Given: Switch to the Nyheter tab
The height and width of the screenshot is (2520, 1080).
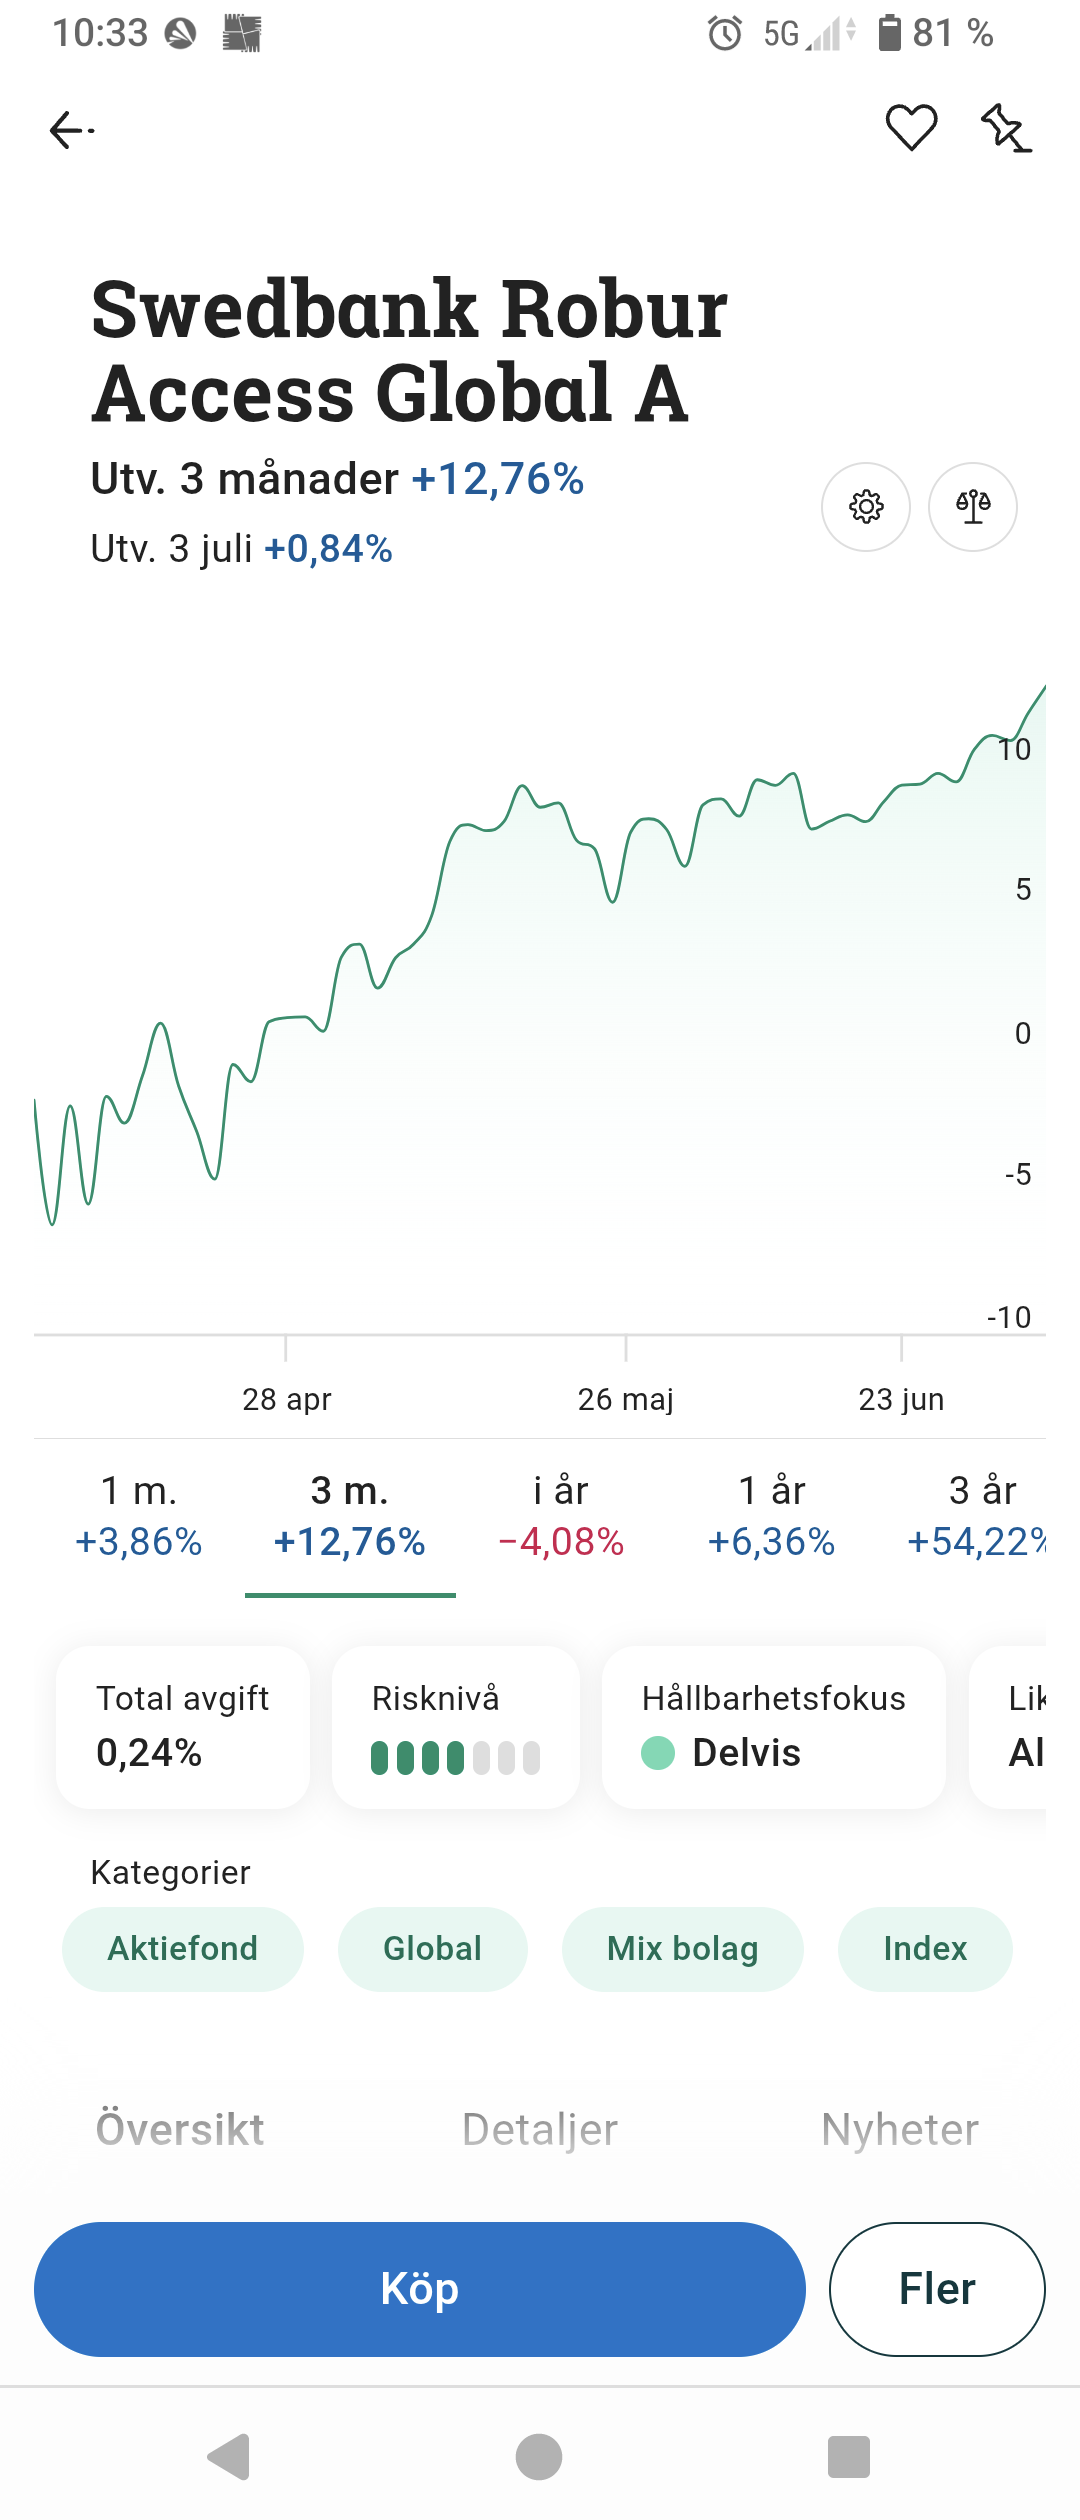Looking at the screenshot, I should tap(900, 2129).
